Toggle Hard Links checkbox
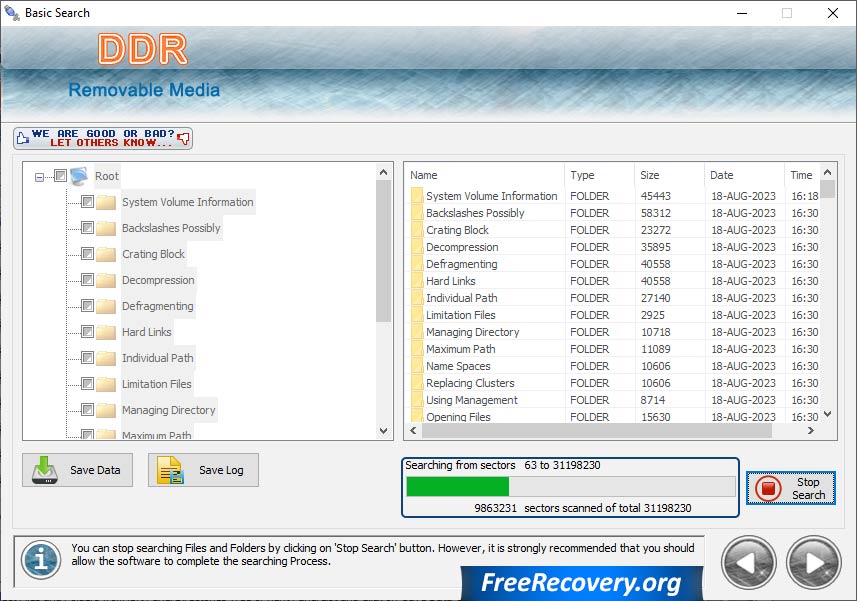Image resolution: width=857 pixels, height=601 pixels. 87,332
